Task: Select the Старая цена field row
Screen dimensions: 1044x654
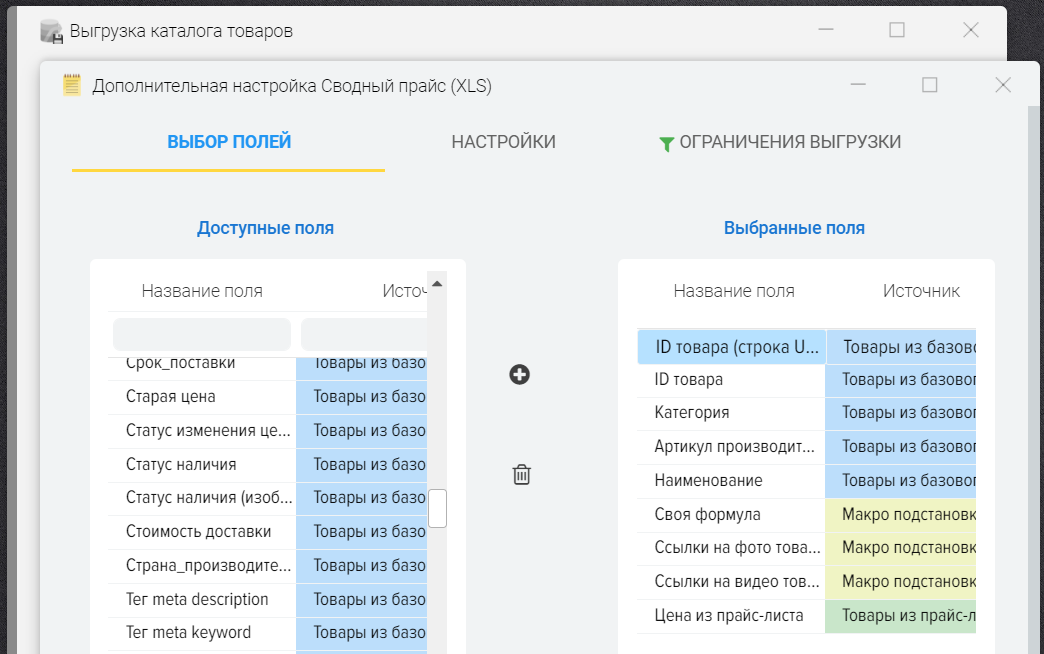Action: [x=202, y=397]
